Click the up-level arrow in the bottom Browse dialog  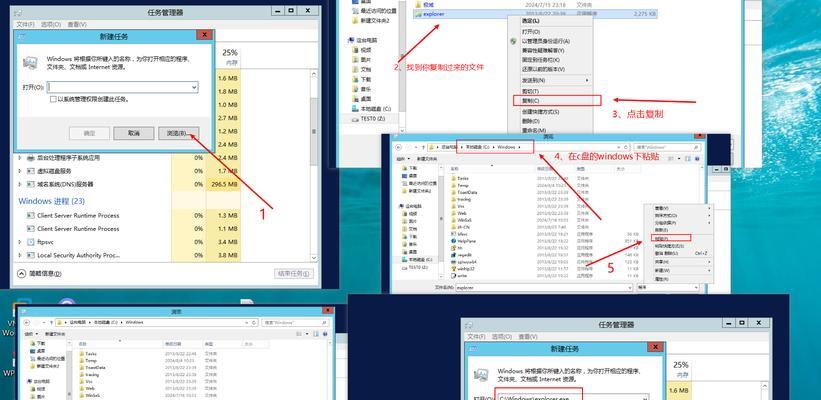51,323
